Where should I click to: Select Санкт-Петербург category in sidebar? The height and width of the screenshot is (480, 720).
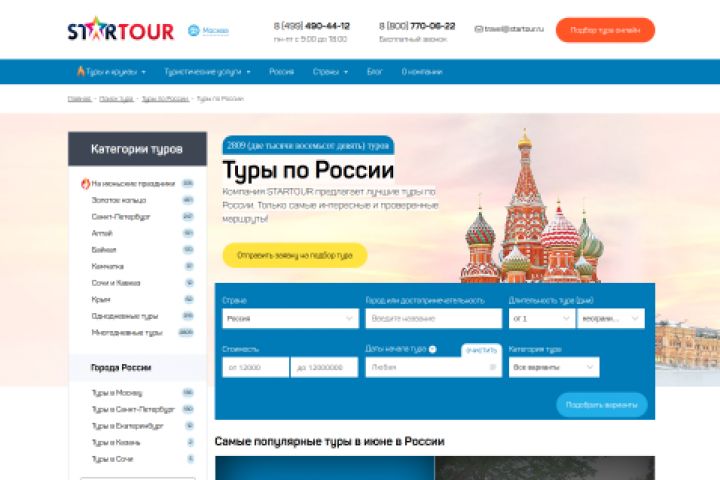tap(121, 216)
